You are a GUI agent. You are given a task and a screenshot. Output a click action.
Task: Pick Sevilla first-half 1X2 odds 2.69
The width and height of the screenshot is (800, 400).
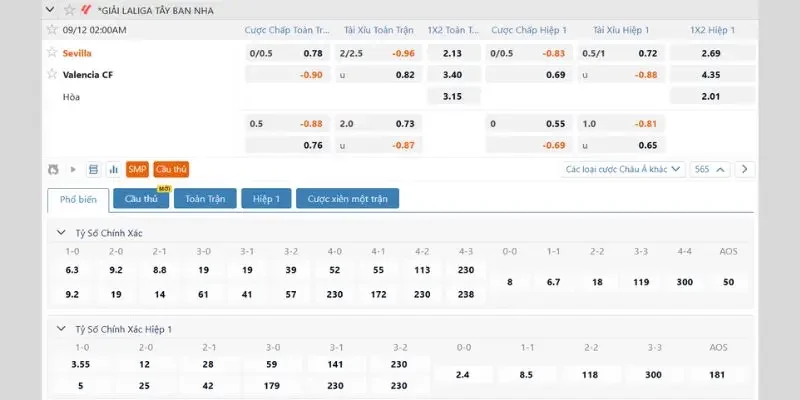pos(712,53)
